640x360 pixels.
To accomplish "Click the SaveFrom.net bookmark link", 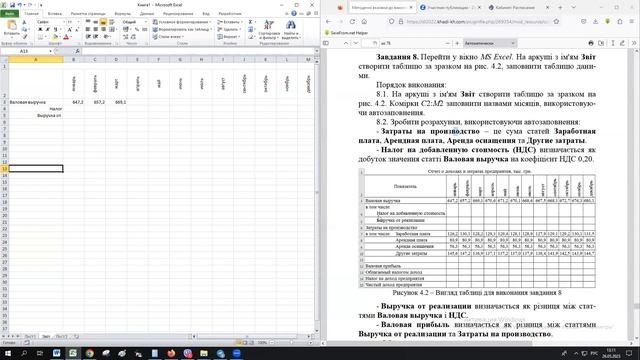I will tap(347, 33).
